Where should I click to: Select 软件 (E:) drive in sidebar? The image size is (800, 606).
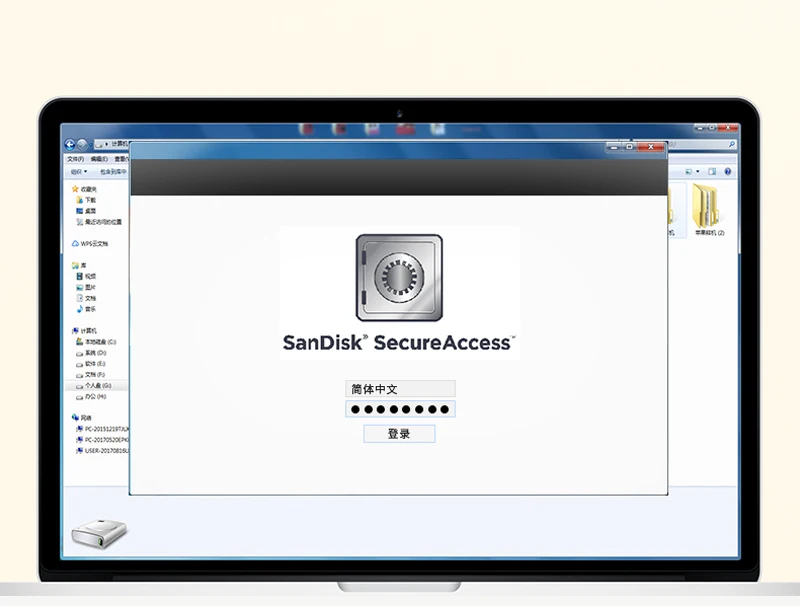(x=91, y=364)
